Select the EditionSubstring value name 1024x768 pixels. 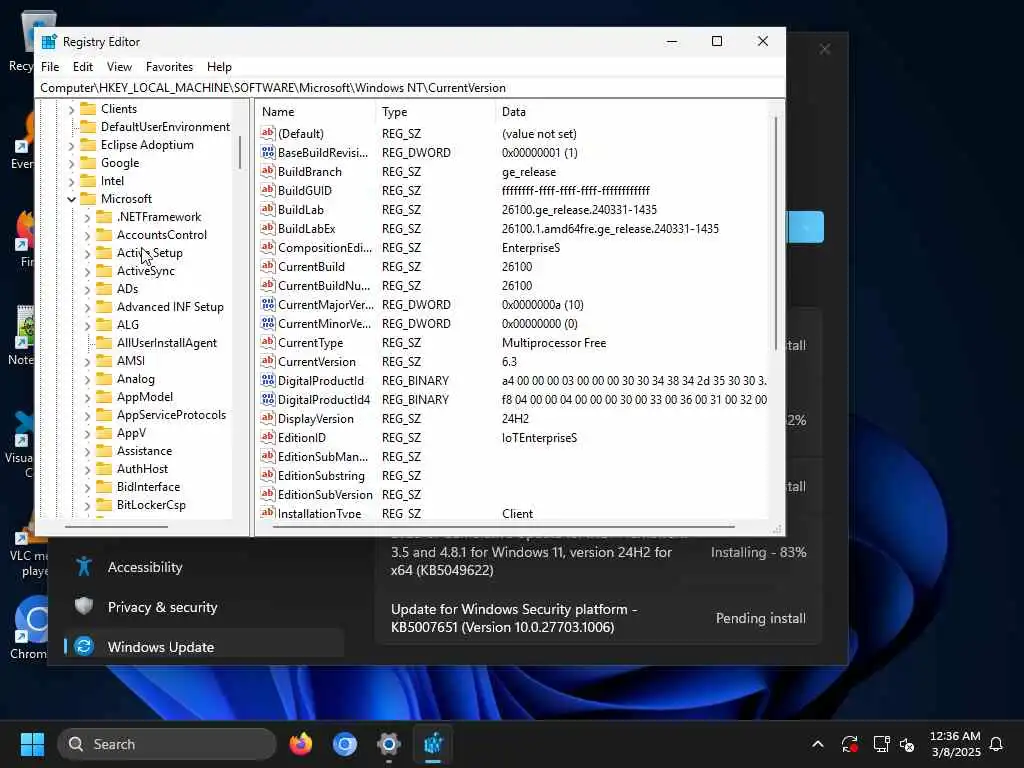[321, 475]
